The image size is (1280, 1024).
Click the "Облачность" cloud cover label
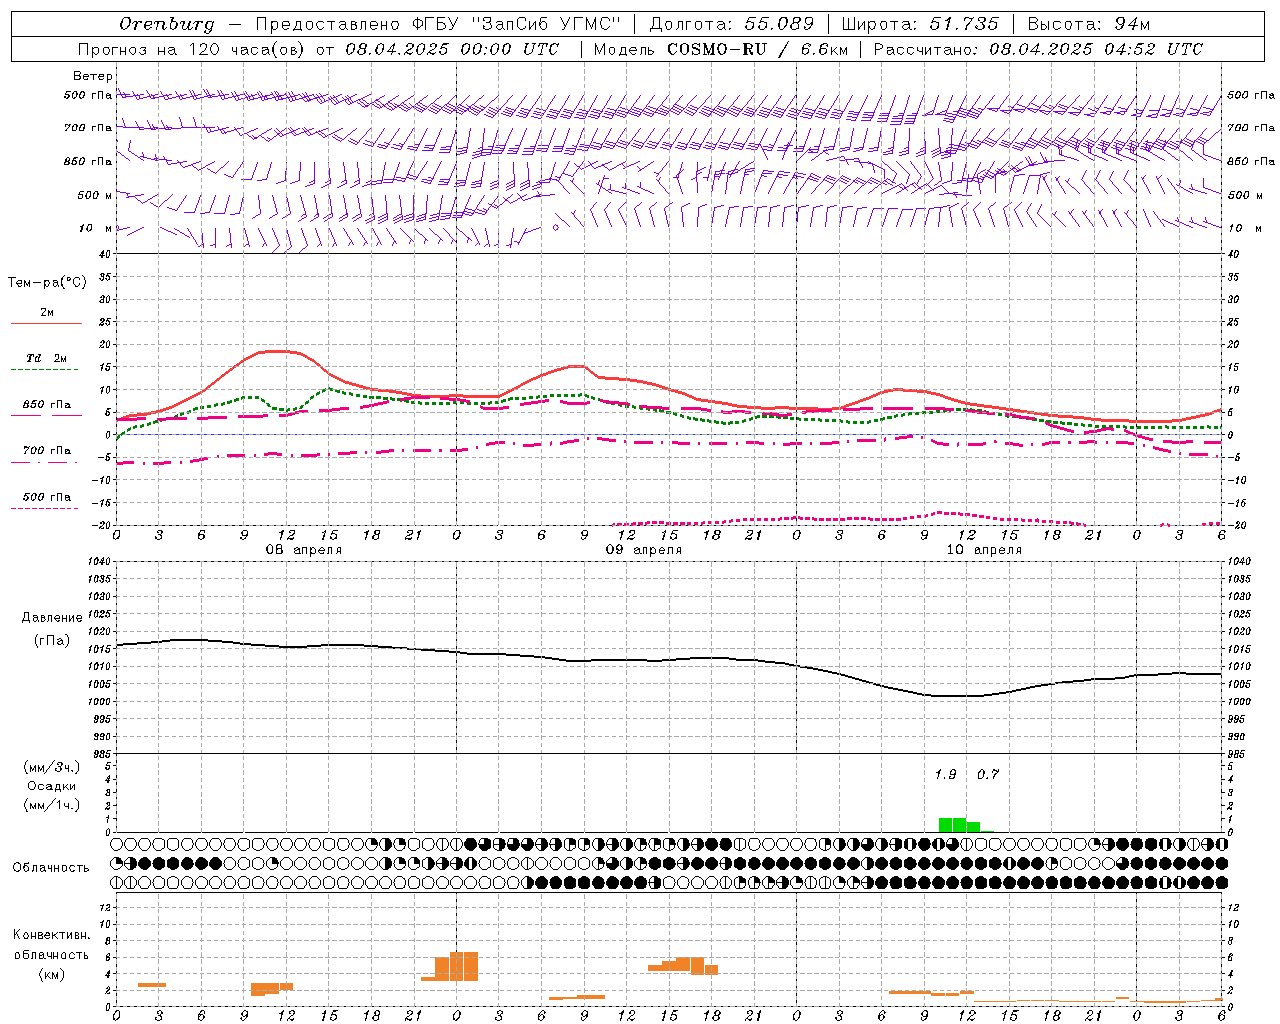(x=51, y=868)
